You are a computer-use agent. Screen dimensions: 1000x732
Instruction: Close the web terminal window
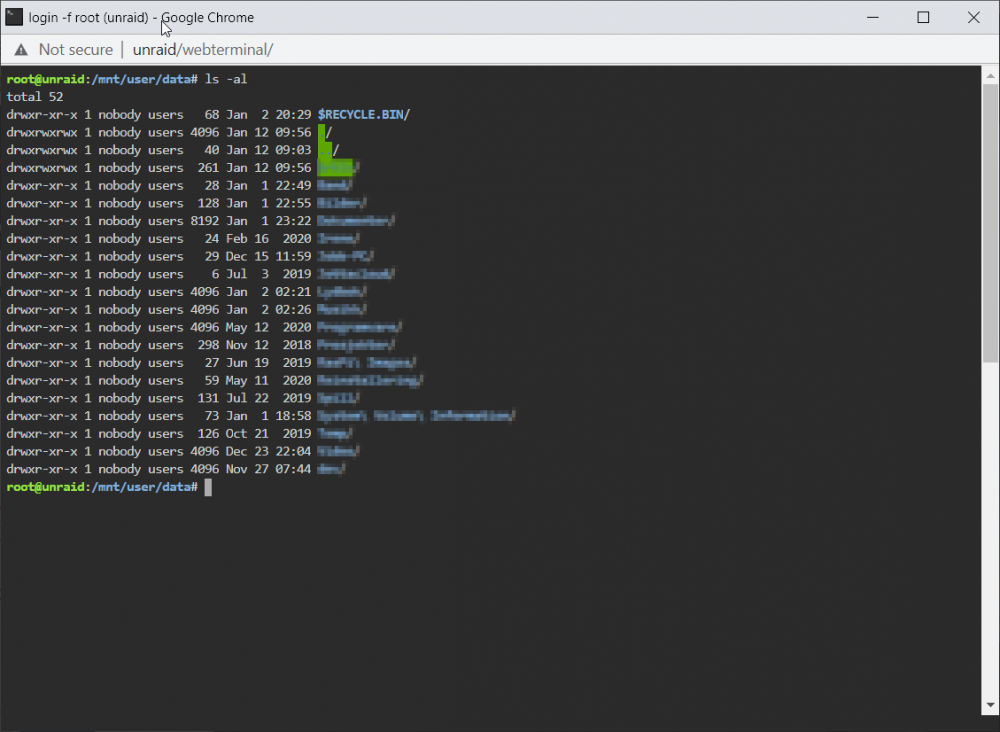point(973,17)
